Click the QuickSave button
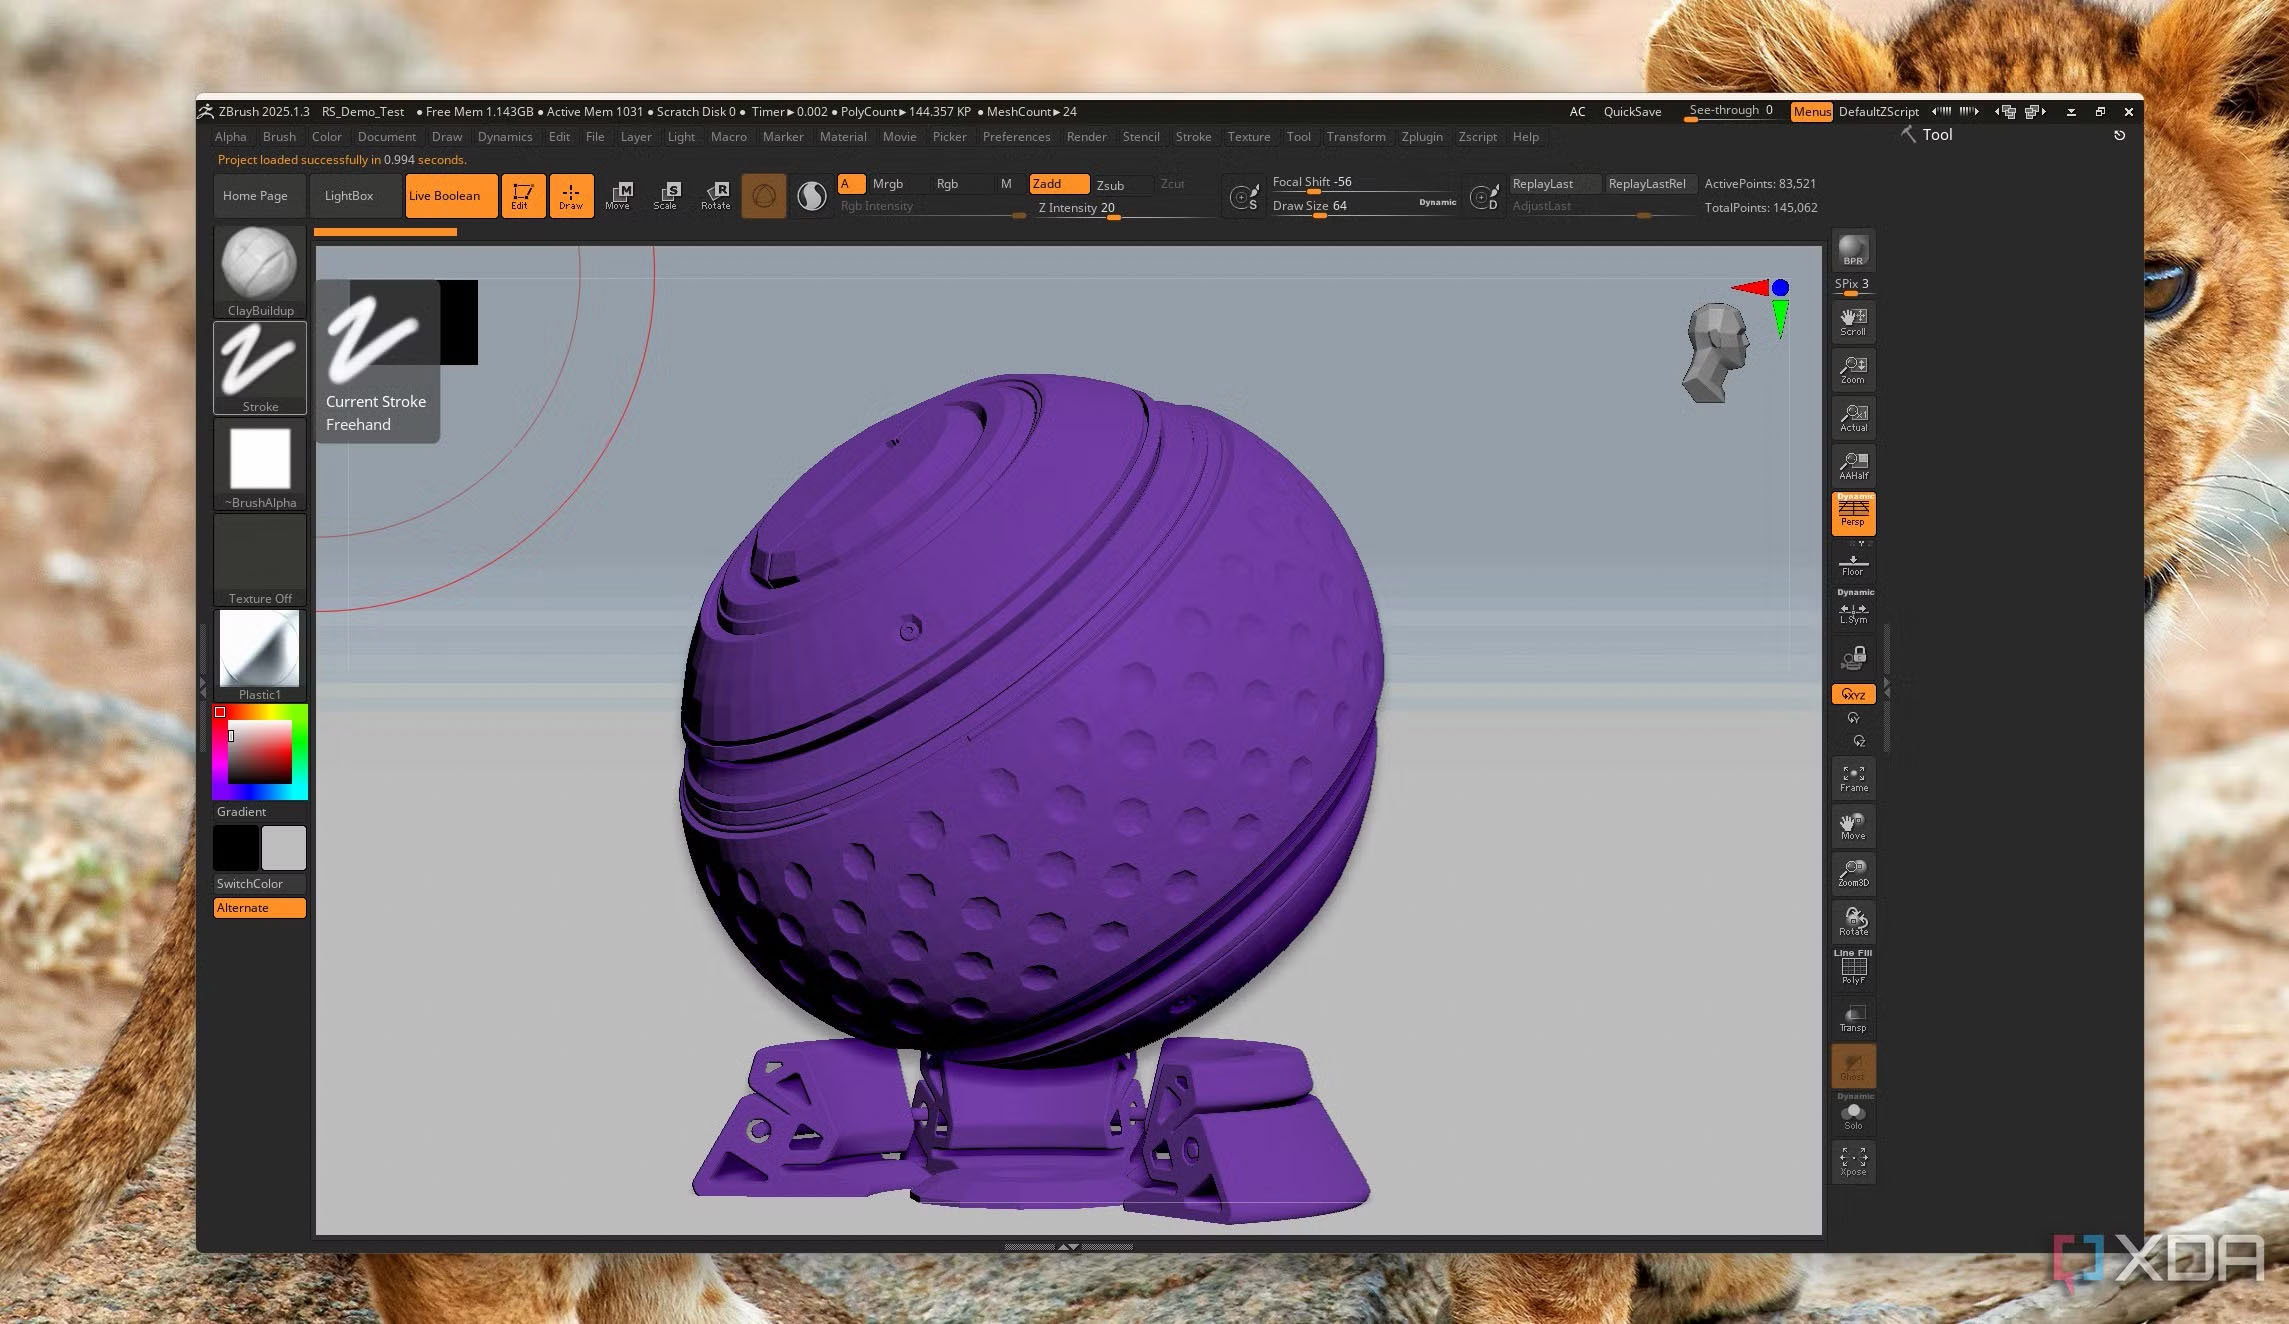The image size is (2289, 1324). click(1632, 112)
